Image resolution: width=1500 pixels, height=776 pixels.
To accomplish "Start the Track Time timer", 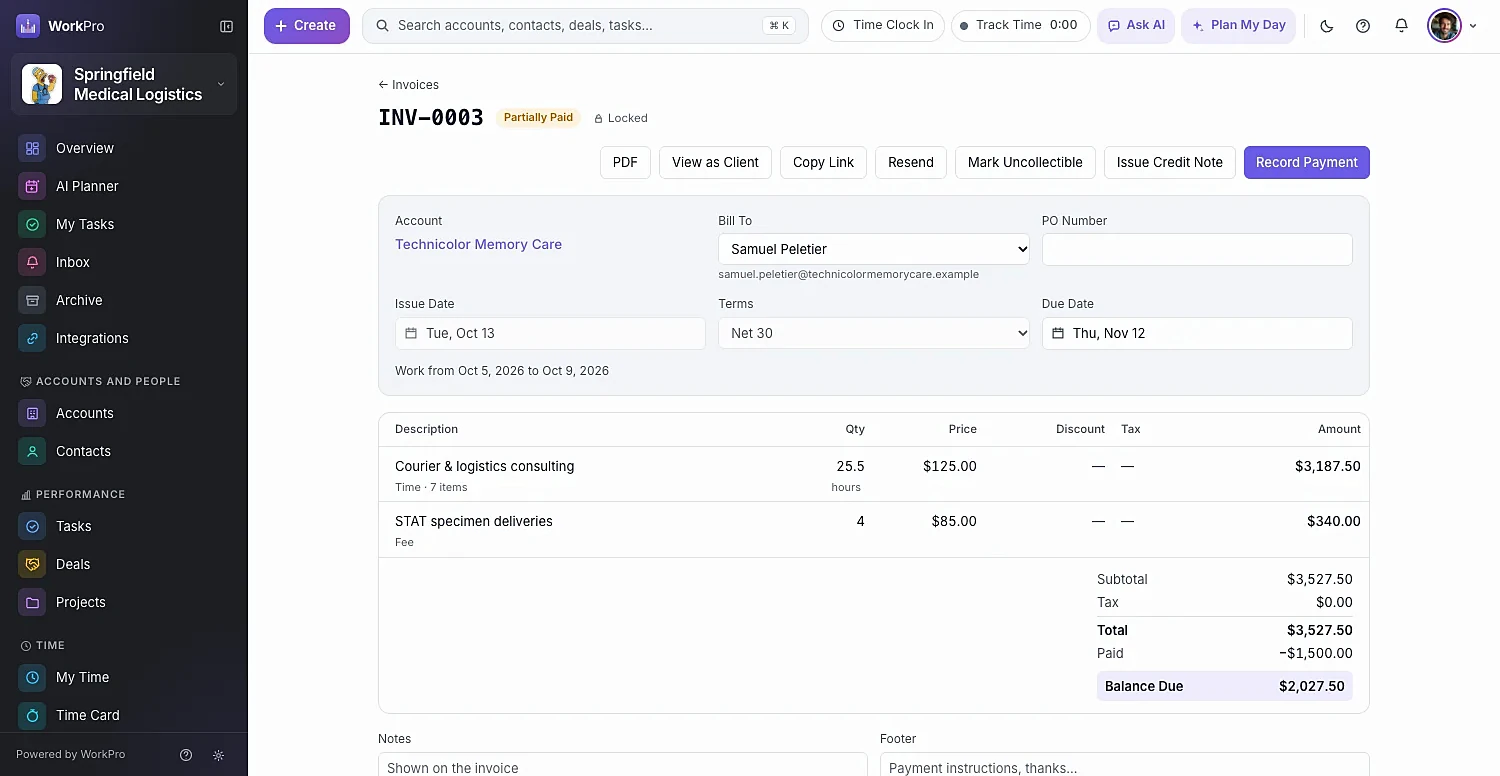I will point(1020,26).
